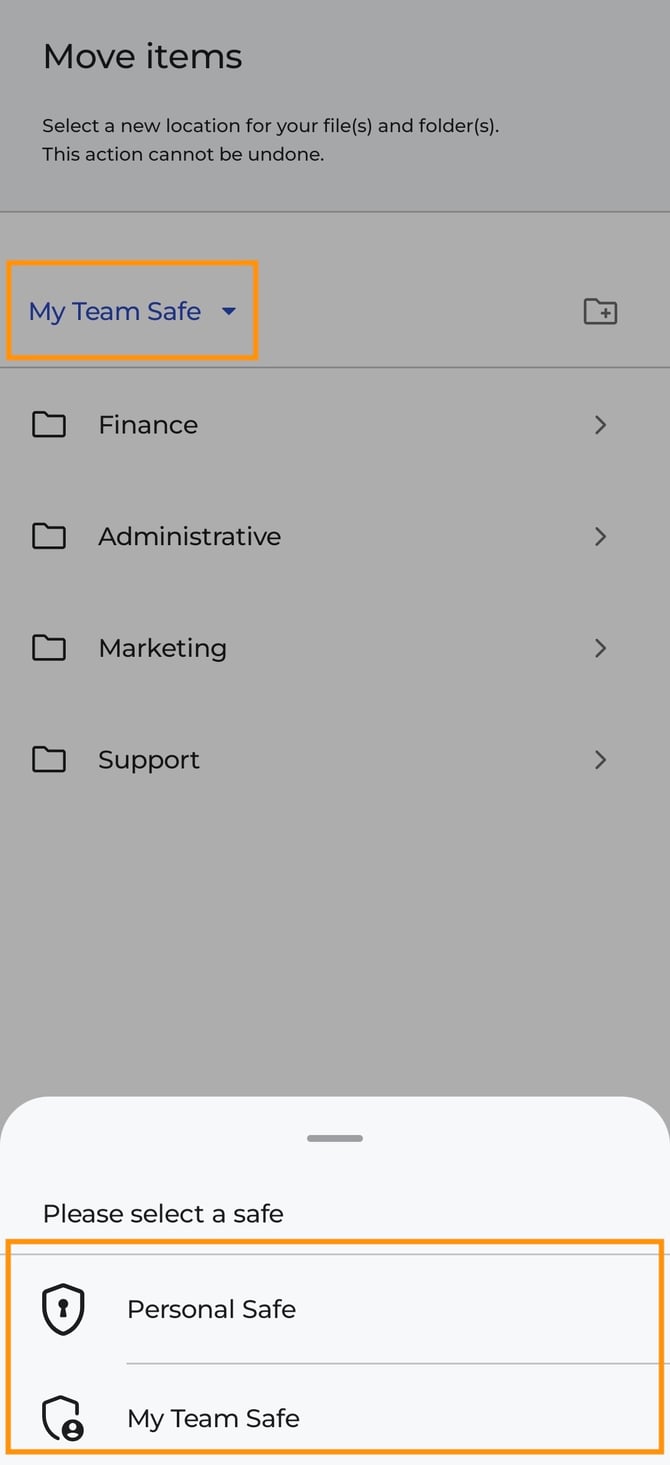Expand the Administrative folder with its chevron
The image size is (670, 1465).
pos(601,536)
